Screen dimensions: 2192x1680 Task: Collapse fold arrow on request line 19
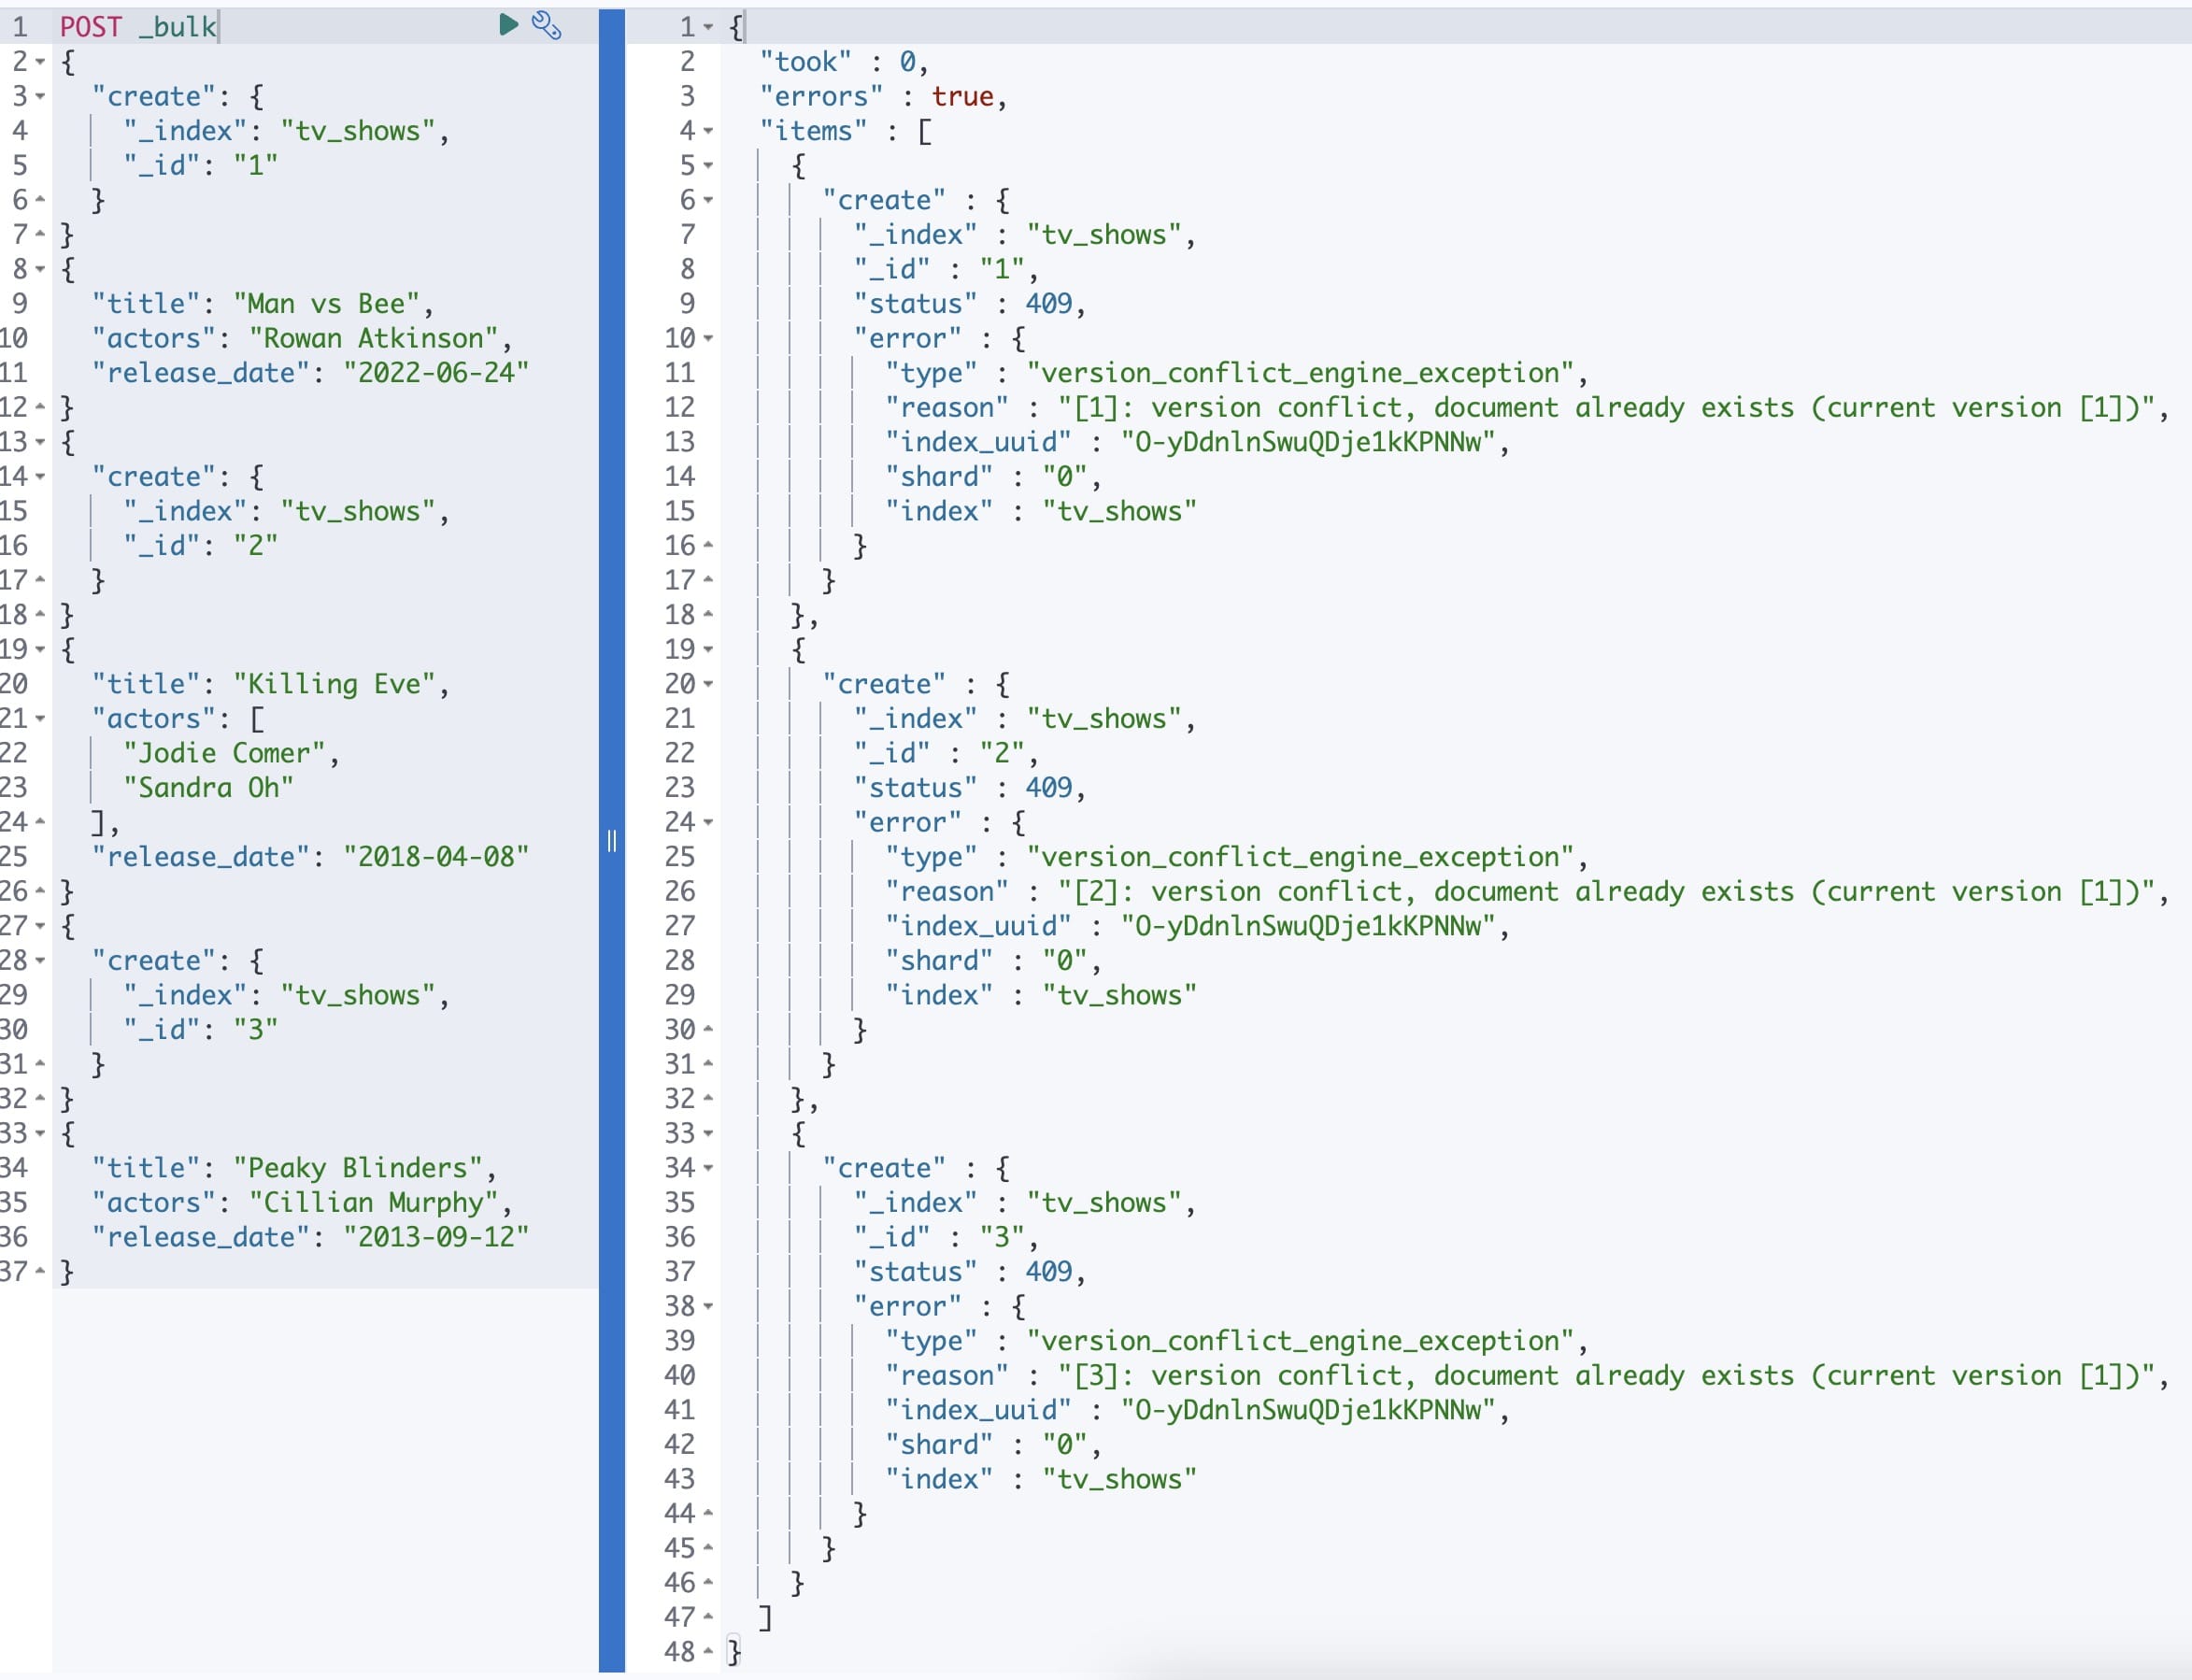(40, 649)
